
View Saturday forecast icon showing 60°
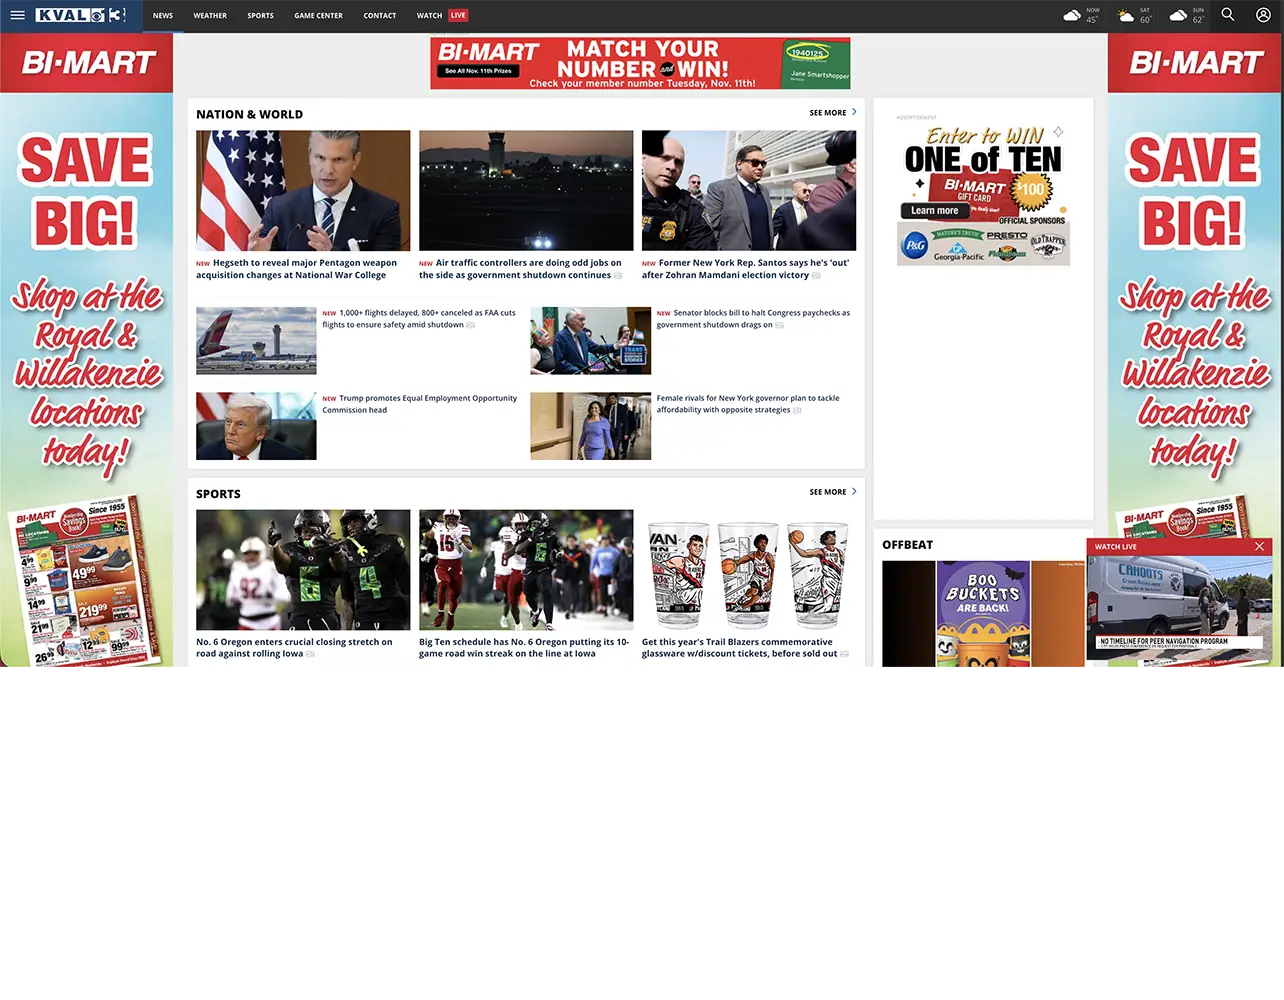tap(1126, 16)
